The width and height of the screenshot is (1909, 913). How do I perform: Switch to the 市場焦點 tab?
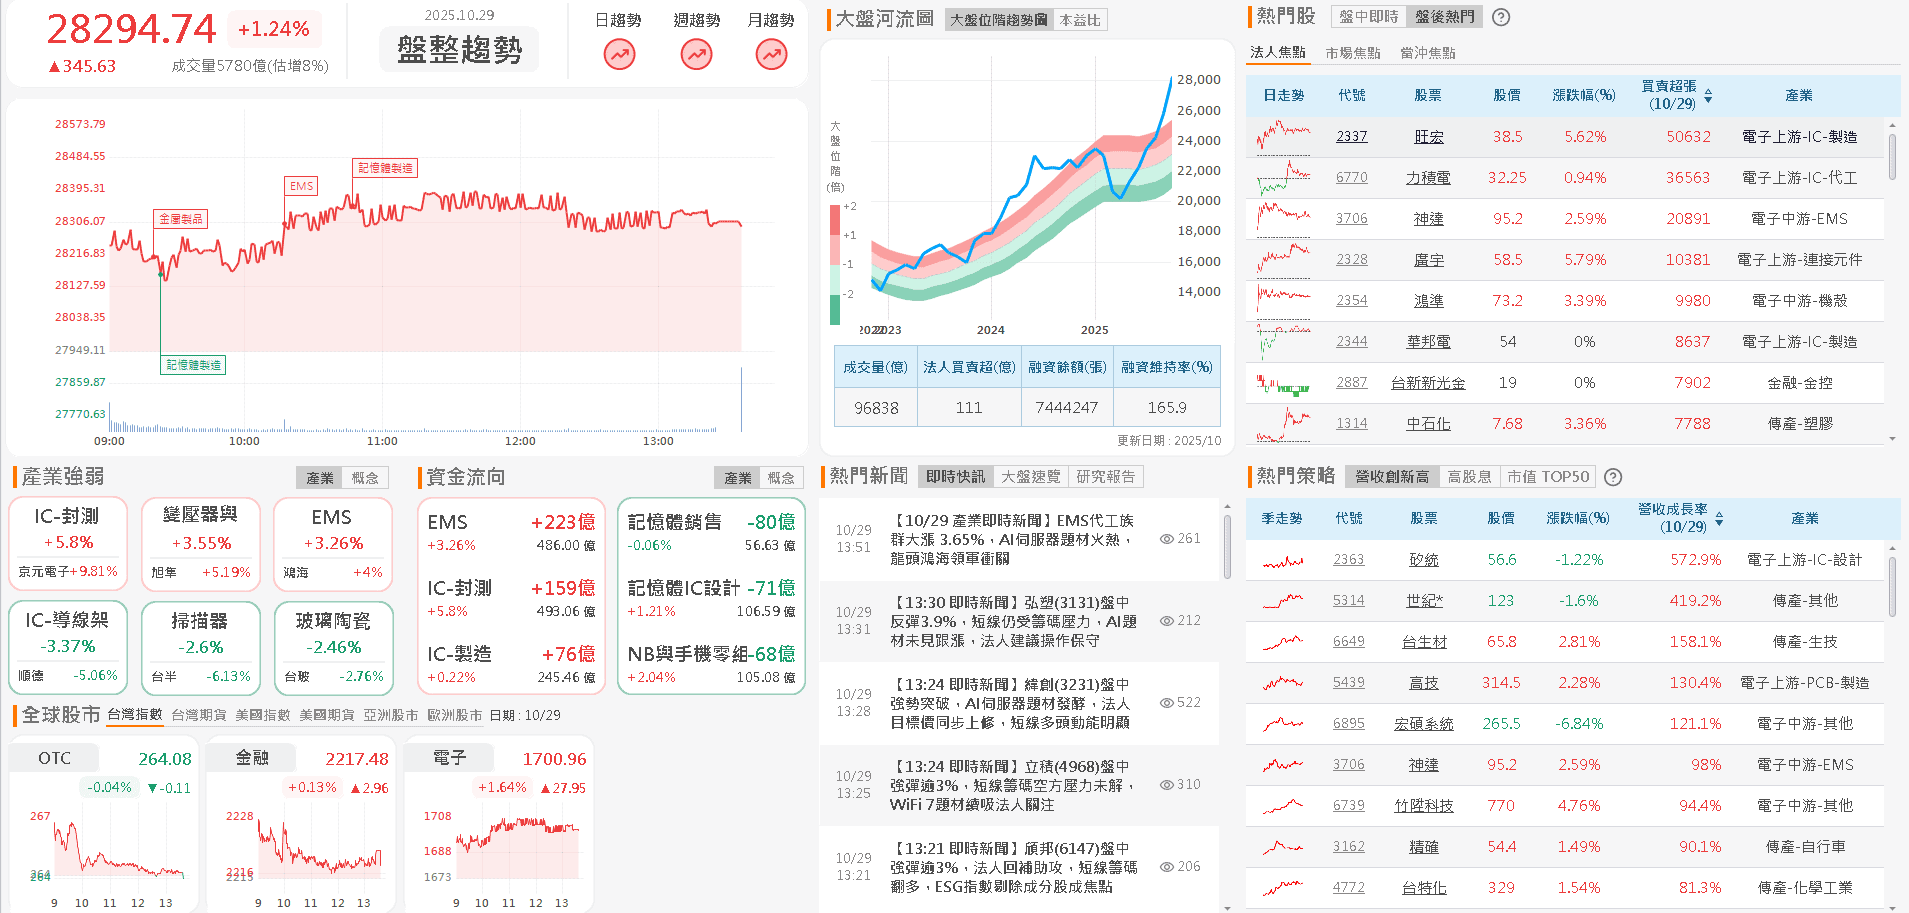1353,52
